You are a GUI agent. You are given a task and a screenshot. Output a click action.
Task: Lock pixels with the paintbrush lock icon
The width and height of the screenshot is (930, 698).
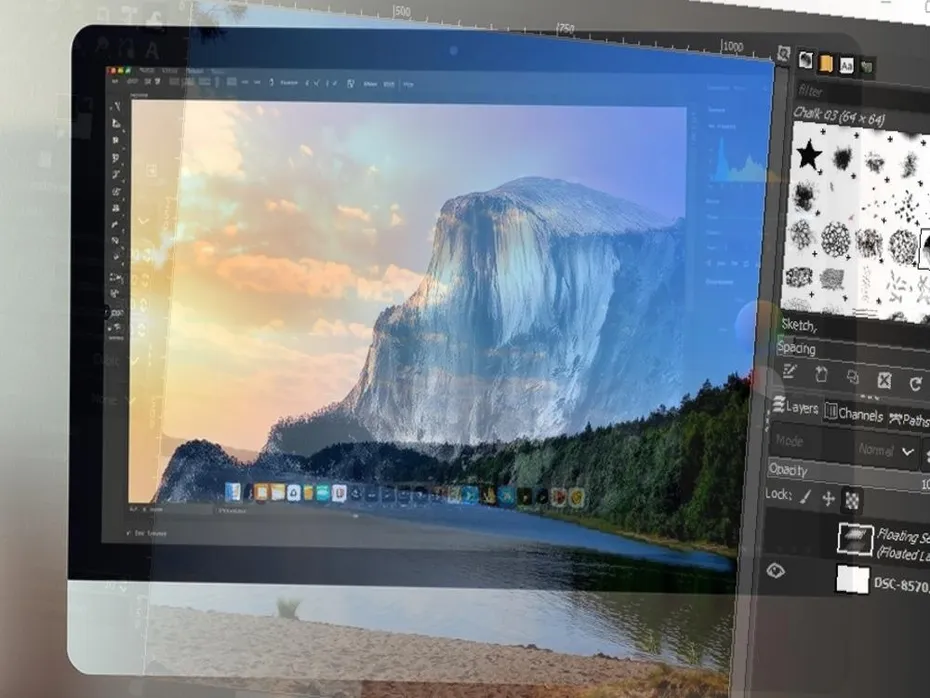click(803, 498)
